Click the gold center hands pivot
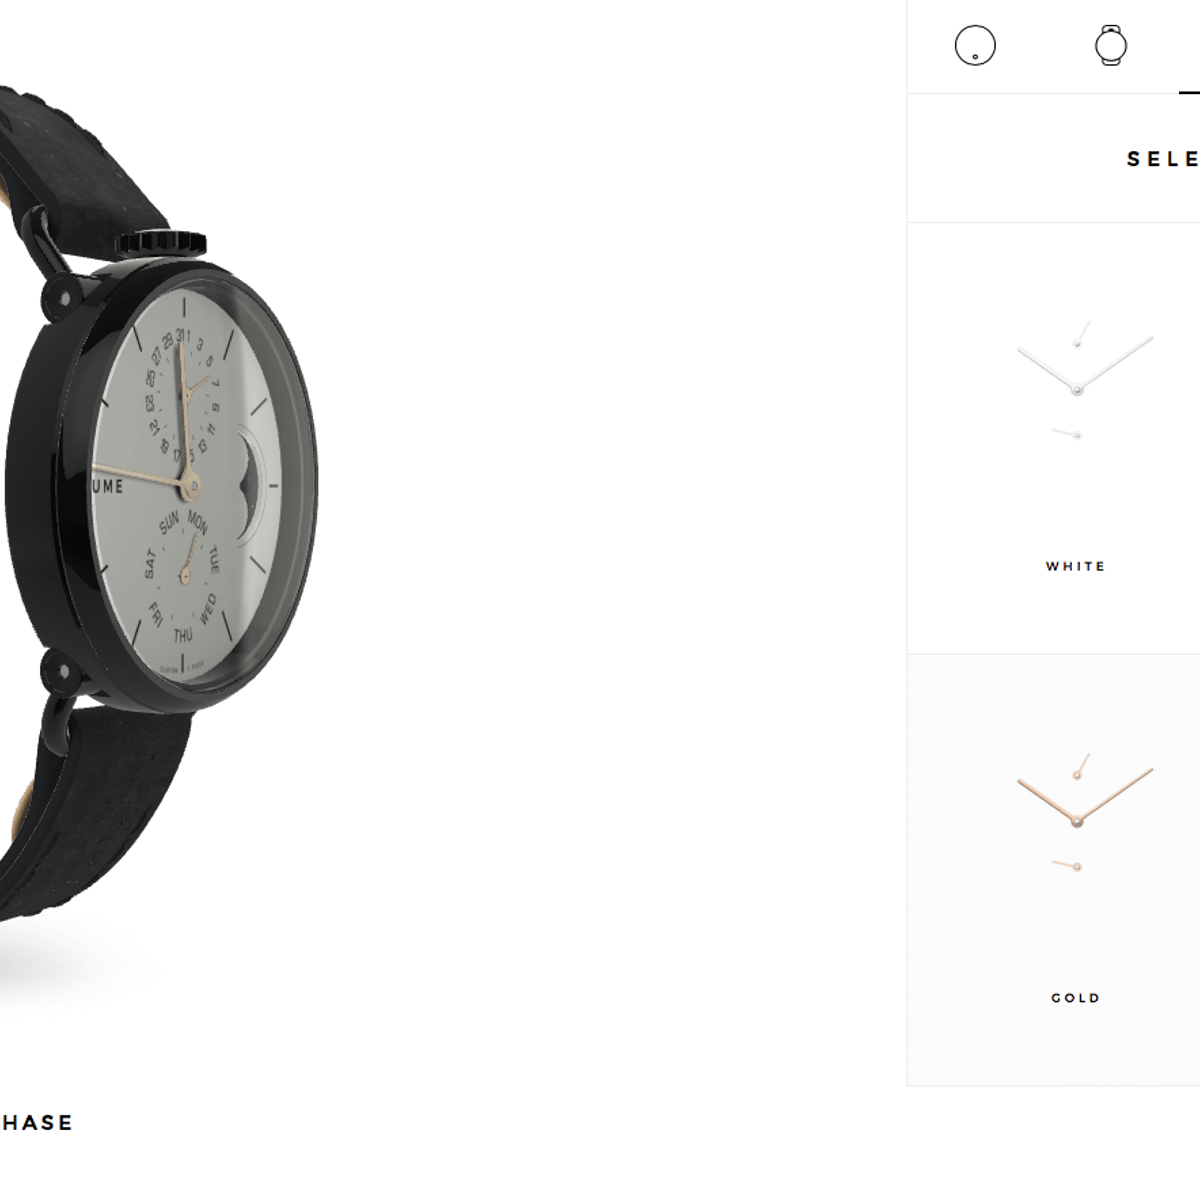1200x1200 pixels. tap(192, 487)
